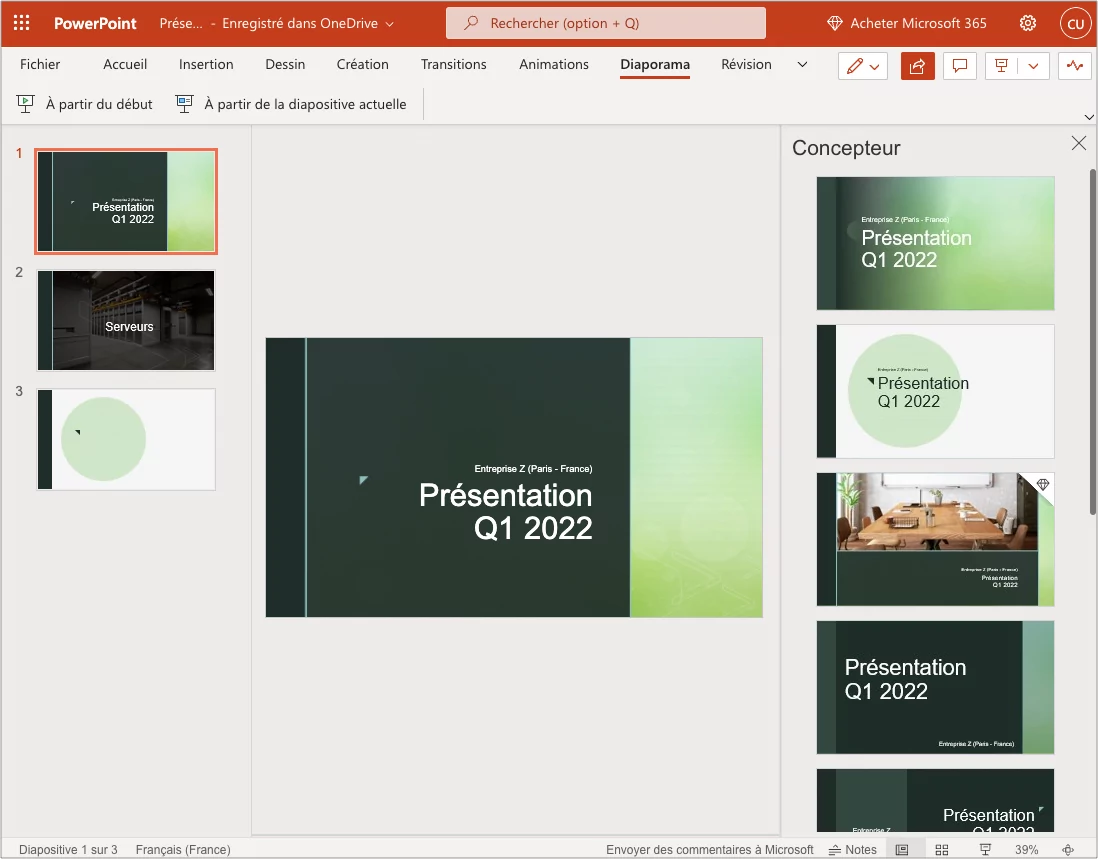This screenshot has width=1098, height=859.
Task: Click the search magnifier icon
Action: (471, 23)
